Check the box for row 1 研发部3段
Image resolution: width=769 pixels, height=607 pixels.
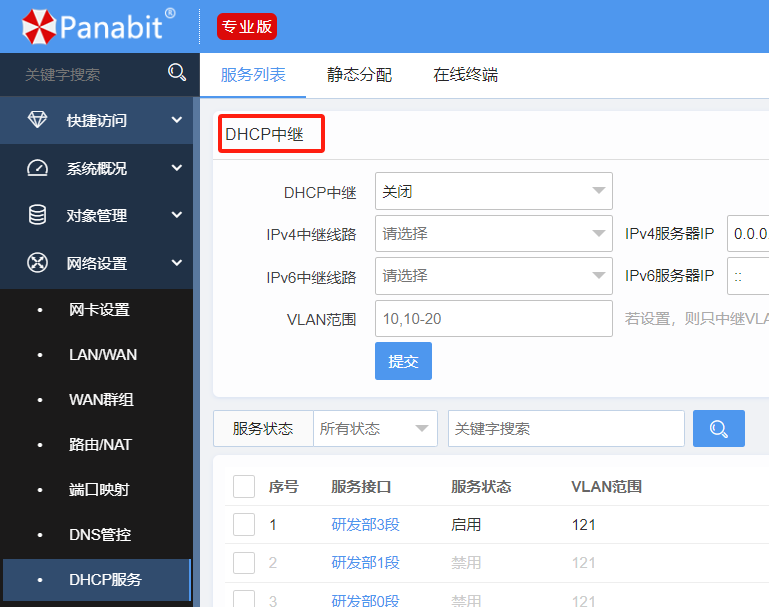coord(244,525)
